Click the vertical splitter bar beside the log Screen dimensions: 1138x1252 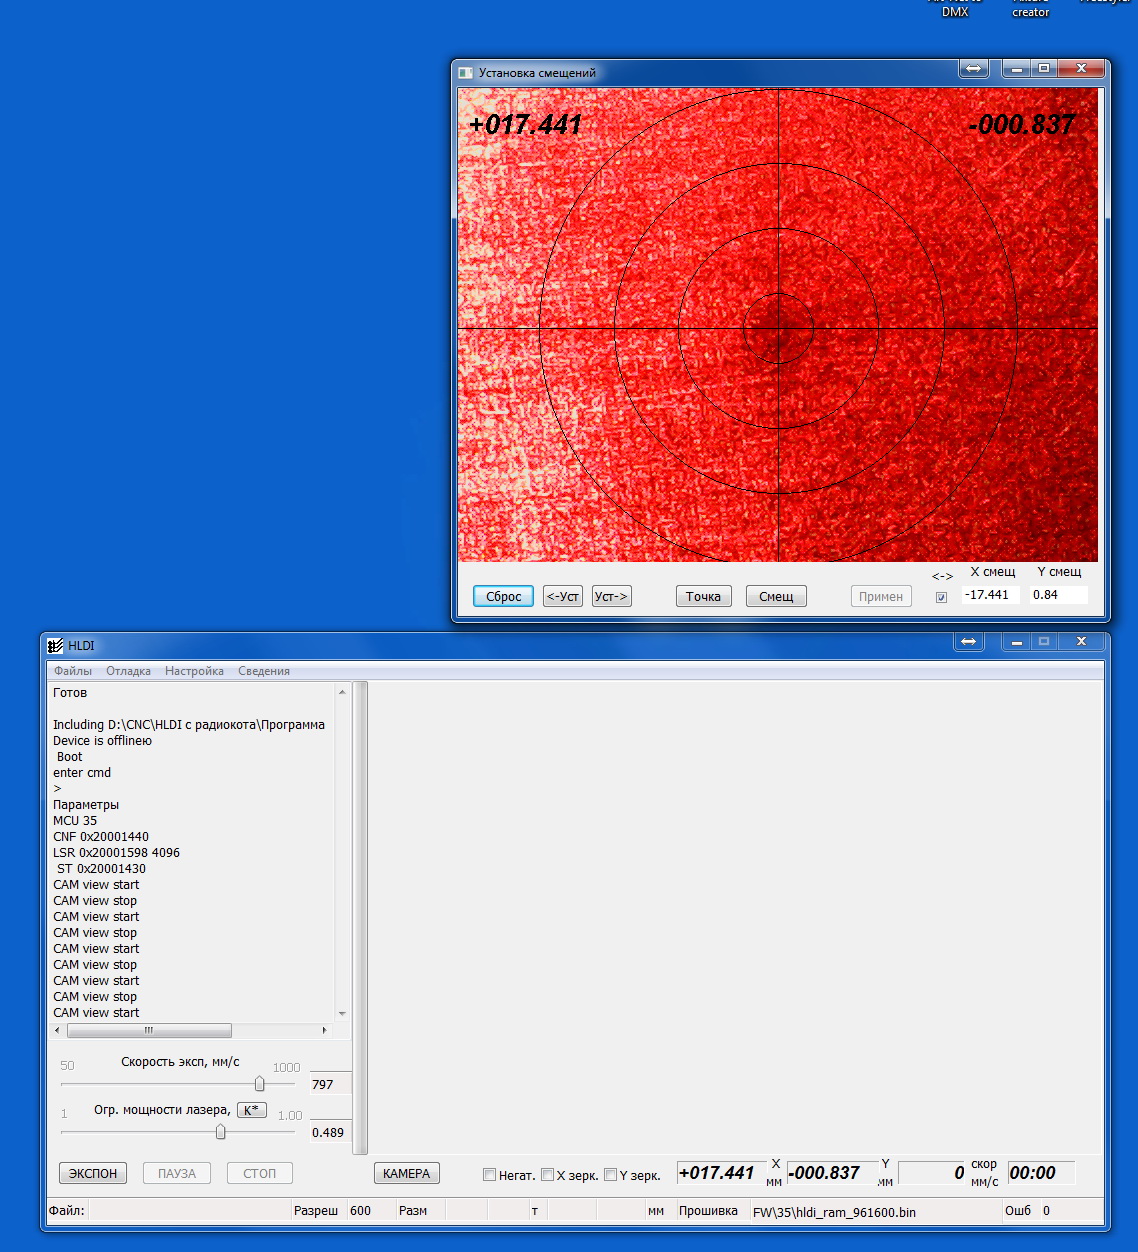361,918
